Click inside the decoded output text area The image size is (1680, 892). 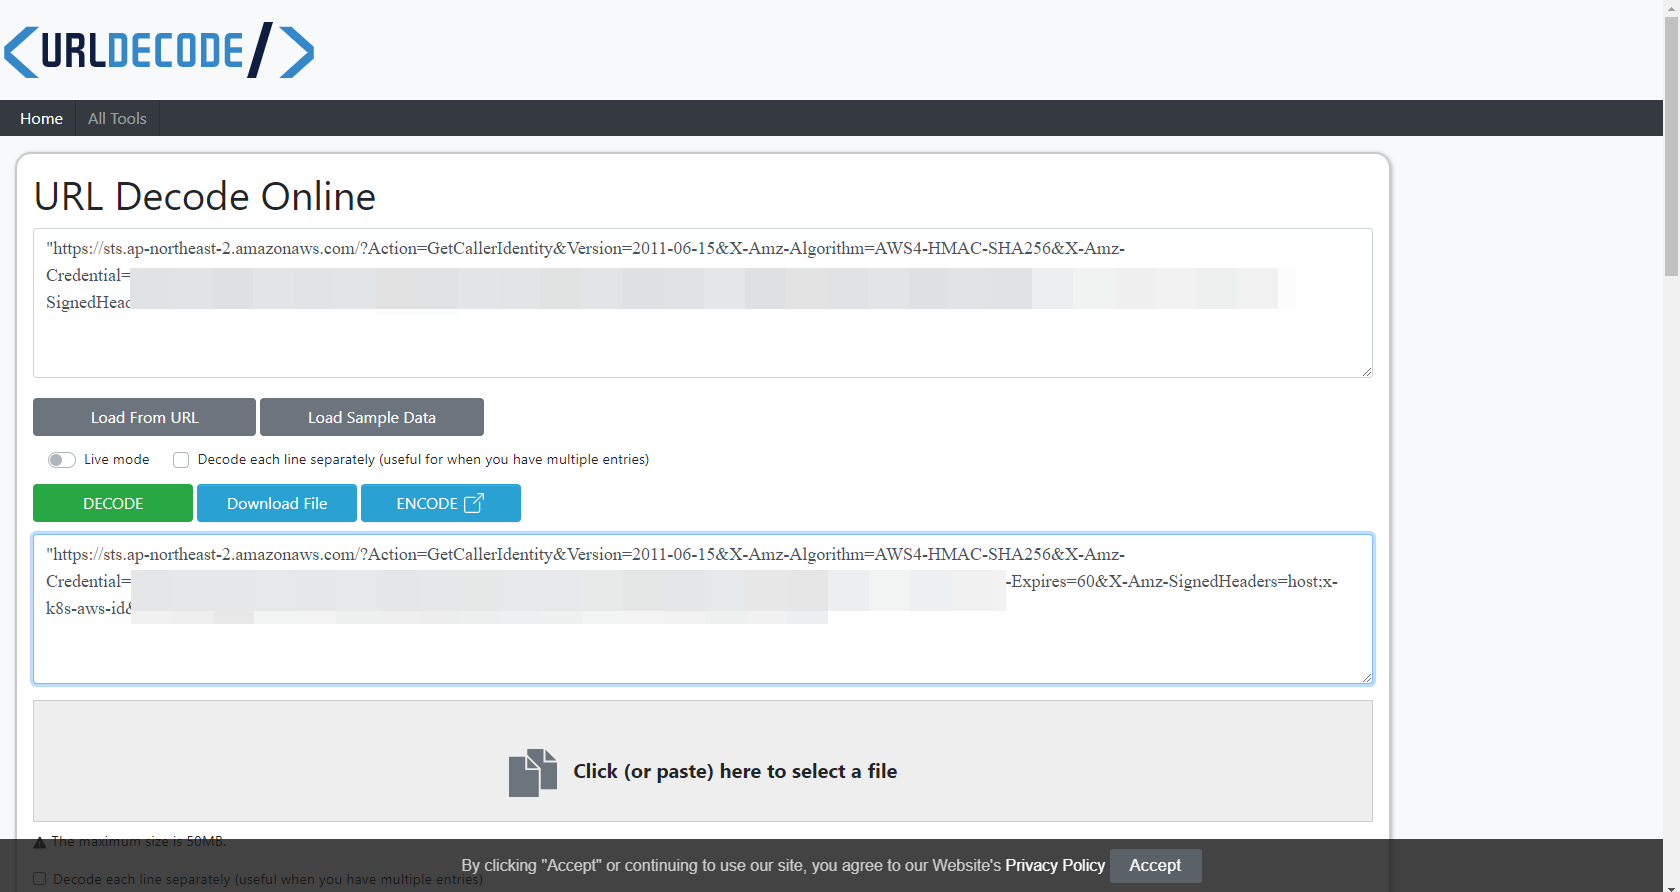tap(703, 609)
